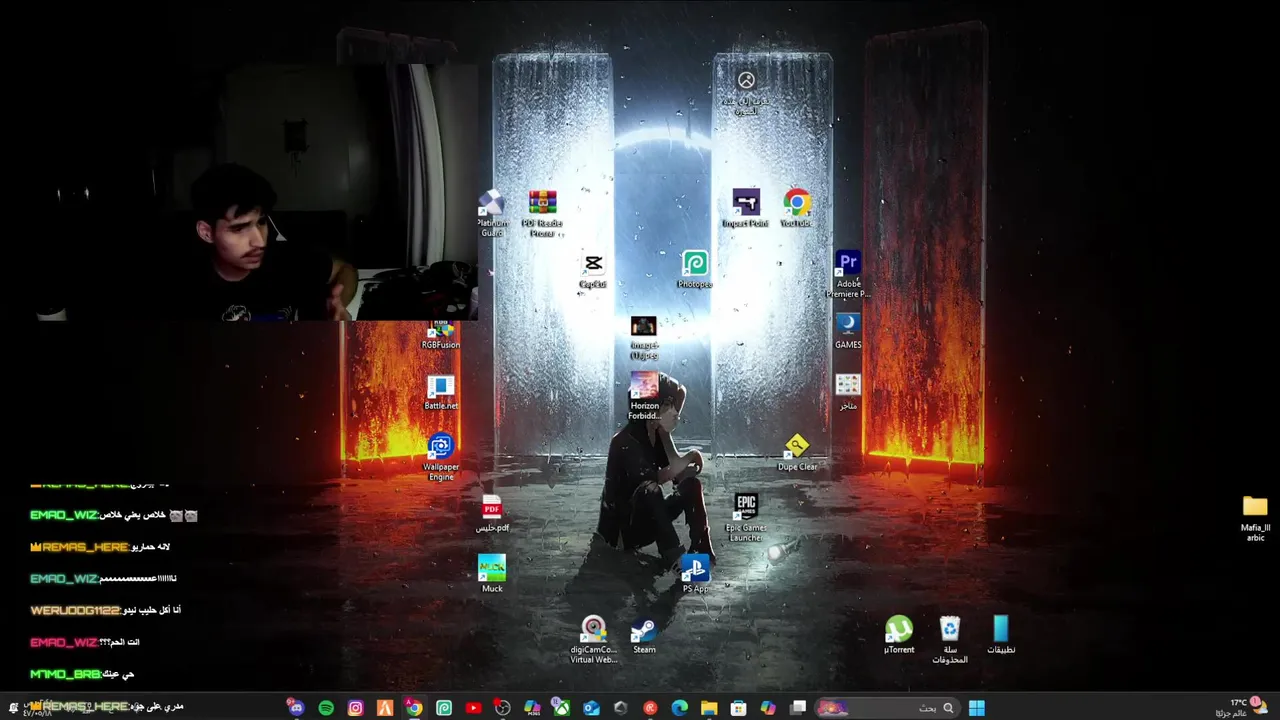
Task: Open Wallpaper Engine desktop icon
Action: tap(441, 458)
